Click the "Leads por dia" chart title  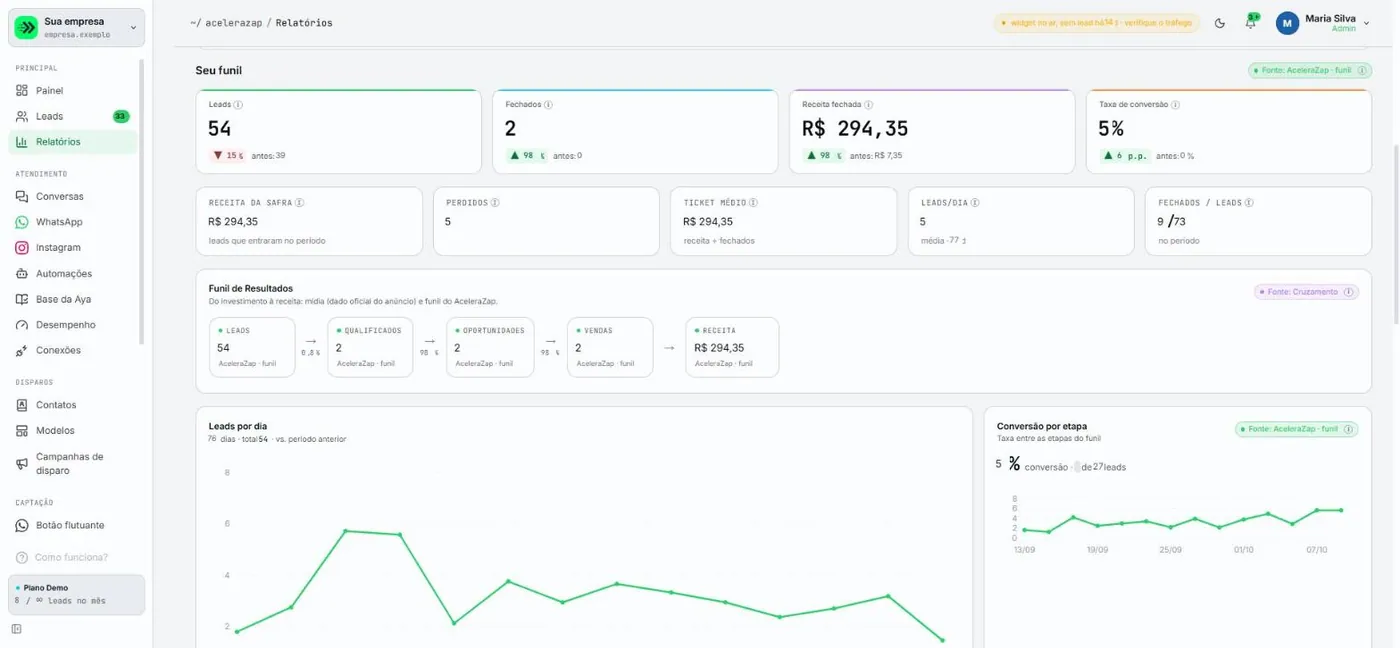238,426
